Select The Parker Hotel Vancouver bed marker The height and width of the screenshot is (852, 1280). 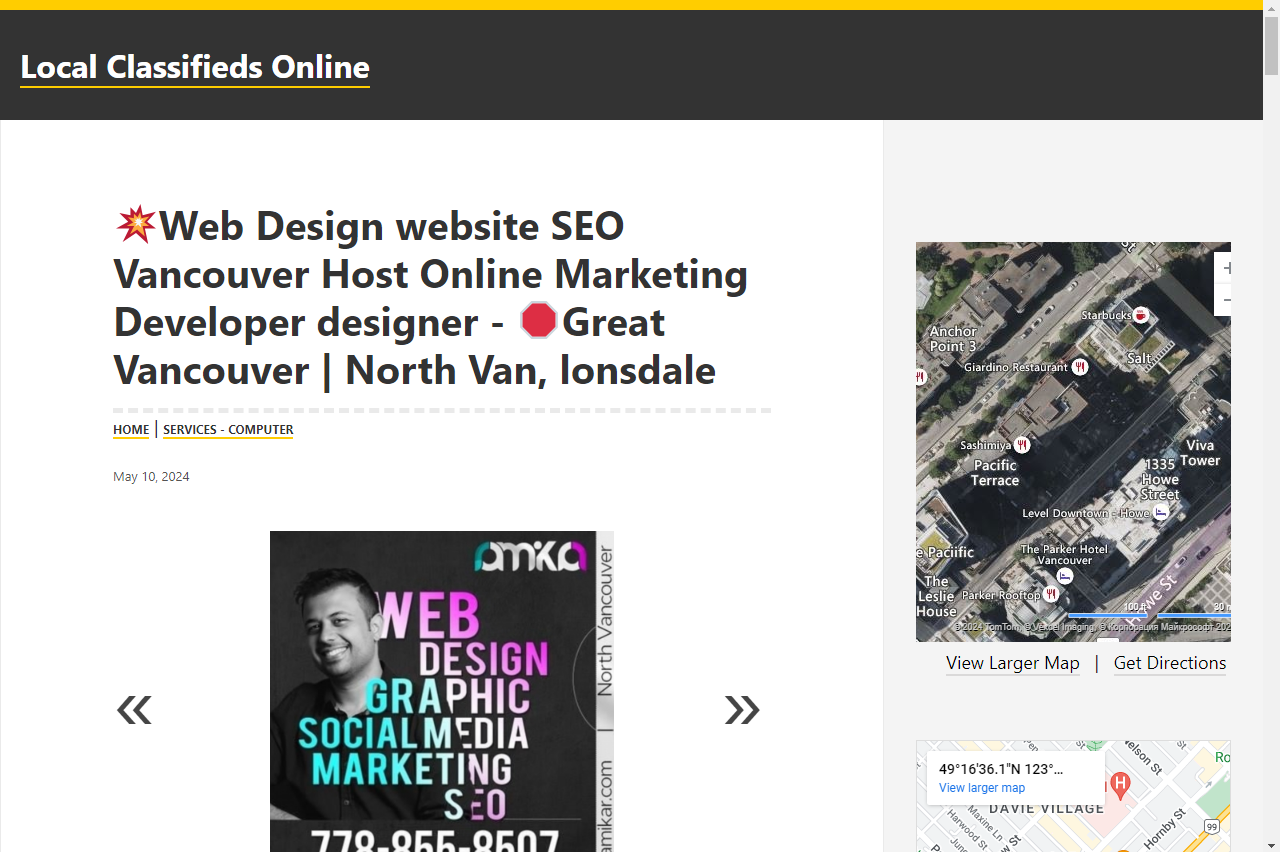tap(1066, 576)
